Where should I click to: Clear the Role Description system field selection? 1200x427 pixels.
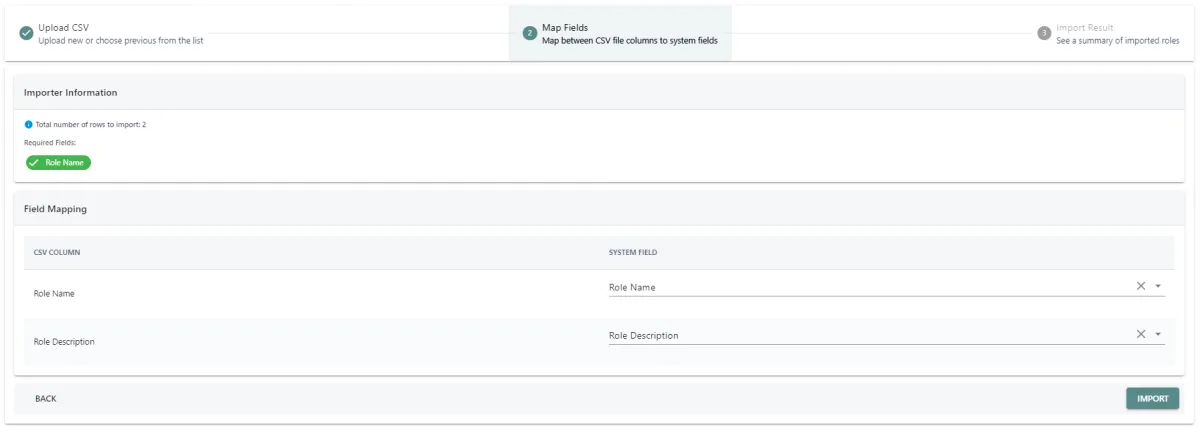pyautogui.click(x=1141, y=334)
